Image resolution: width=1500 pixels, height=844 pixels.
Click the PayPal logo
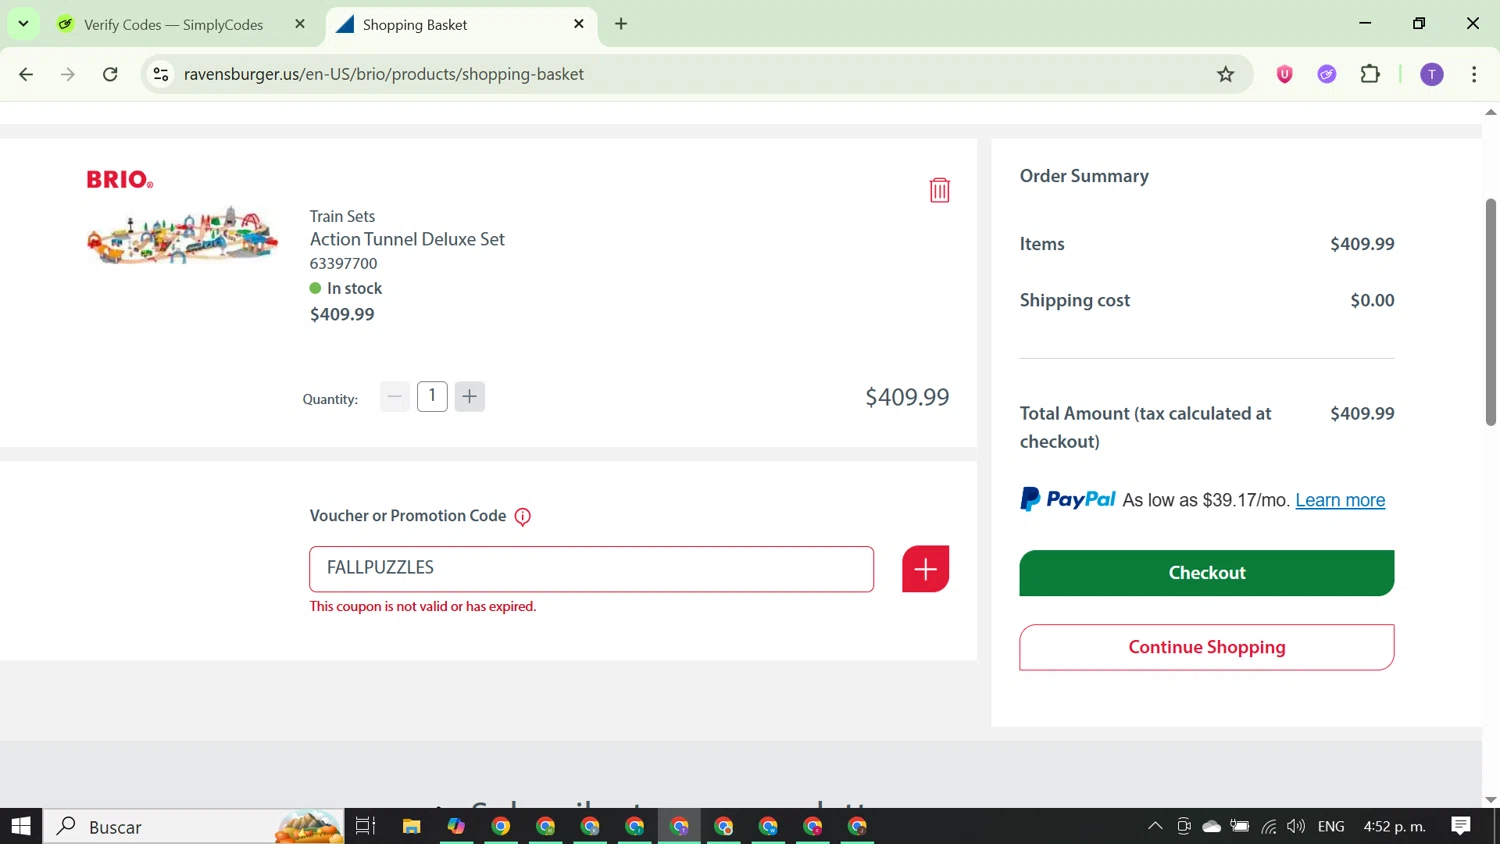coord(1067,499)
